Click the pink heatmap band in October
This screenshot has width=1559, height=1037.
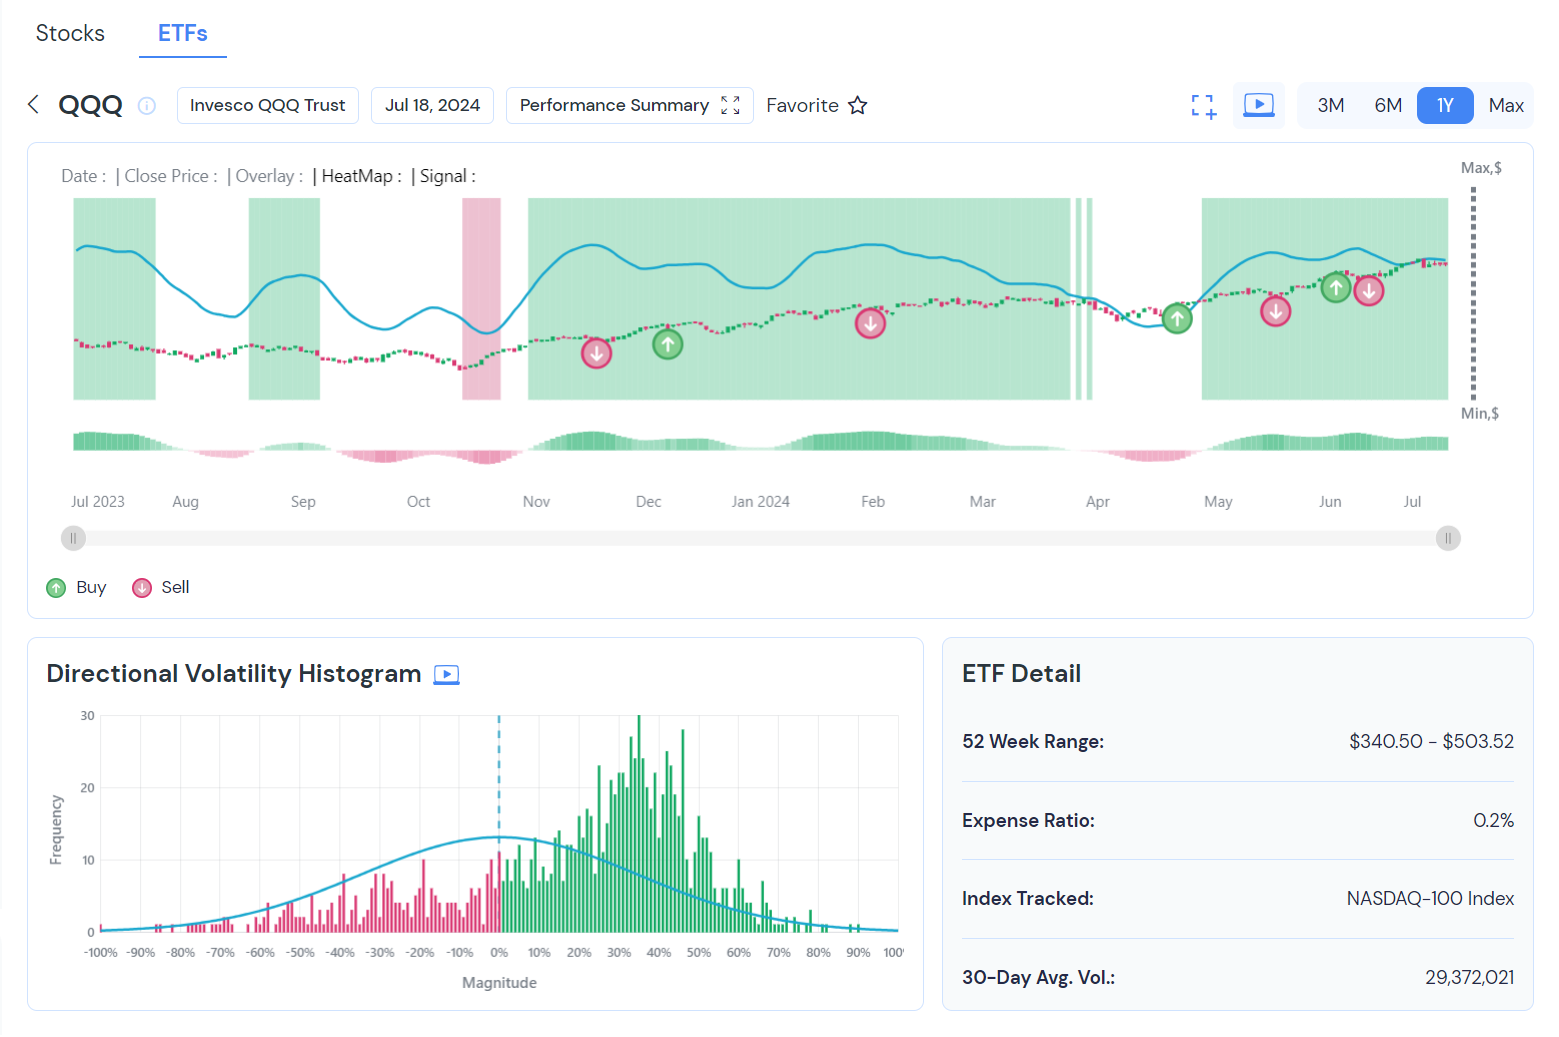click(481, 299)
